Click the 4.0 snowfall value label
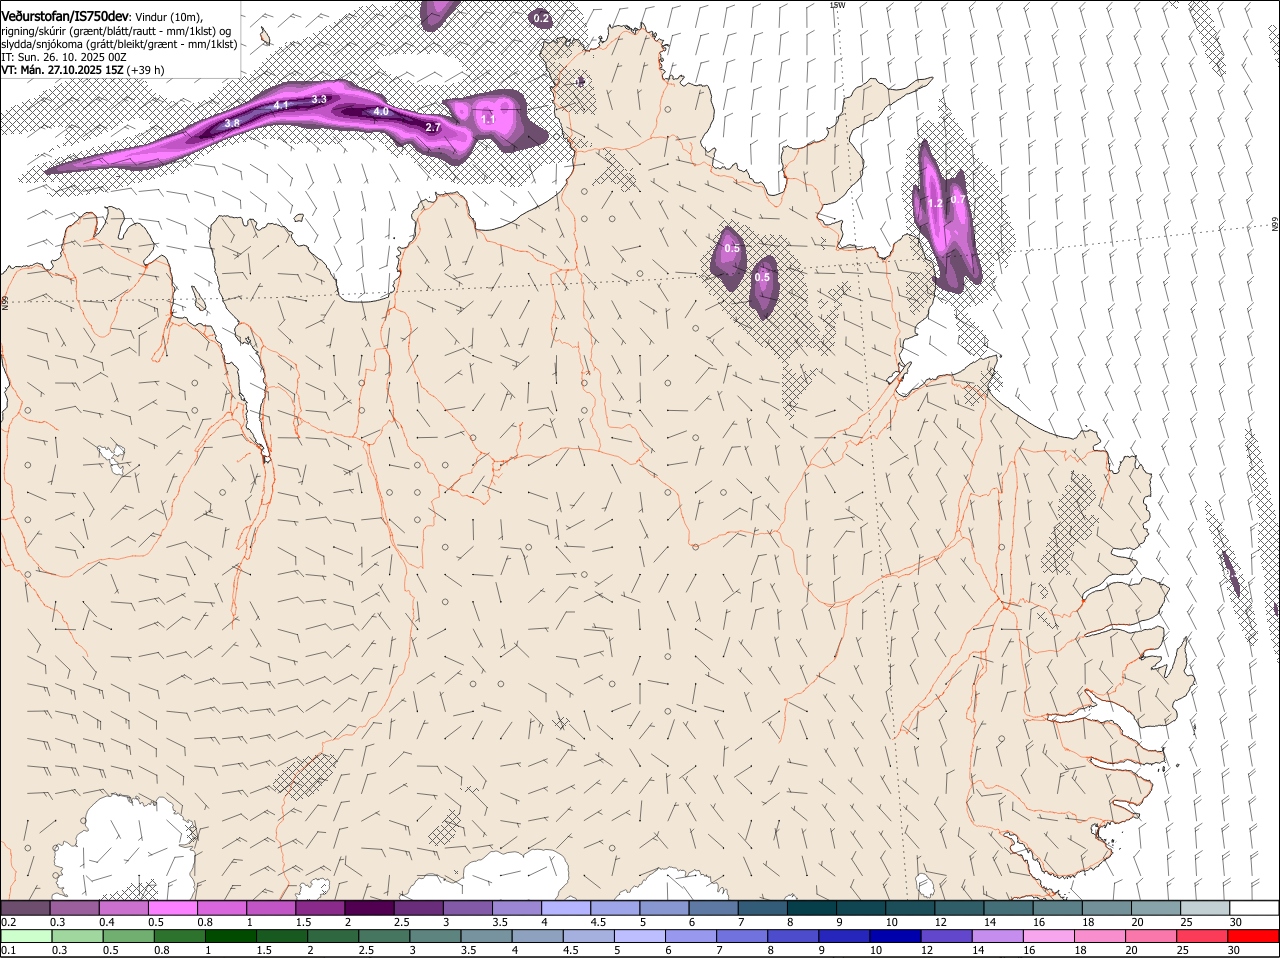The width and height of the screenshot is (1280, 958). 380,111
